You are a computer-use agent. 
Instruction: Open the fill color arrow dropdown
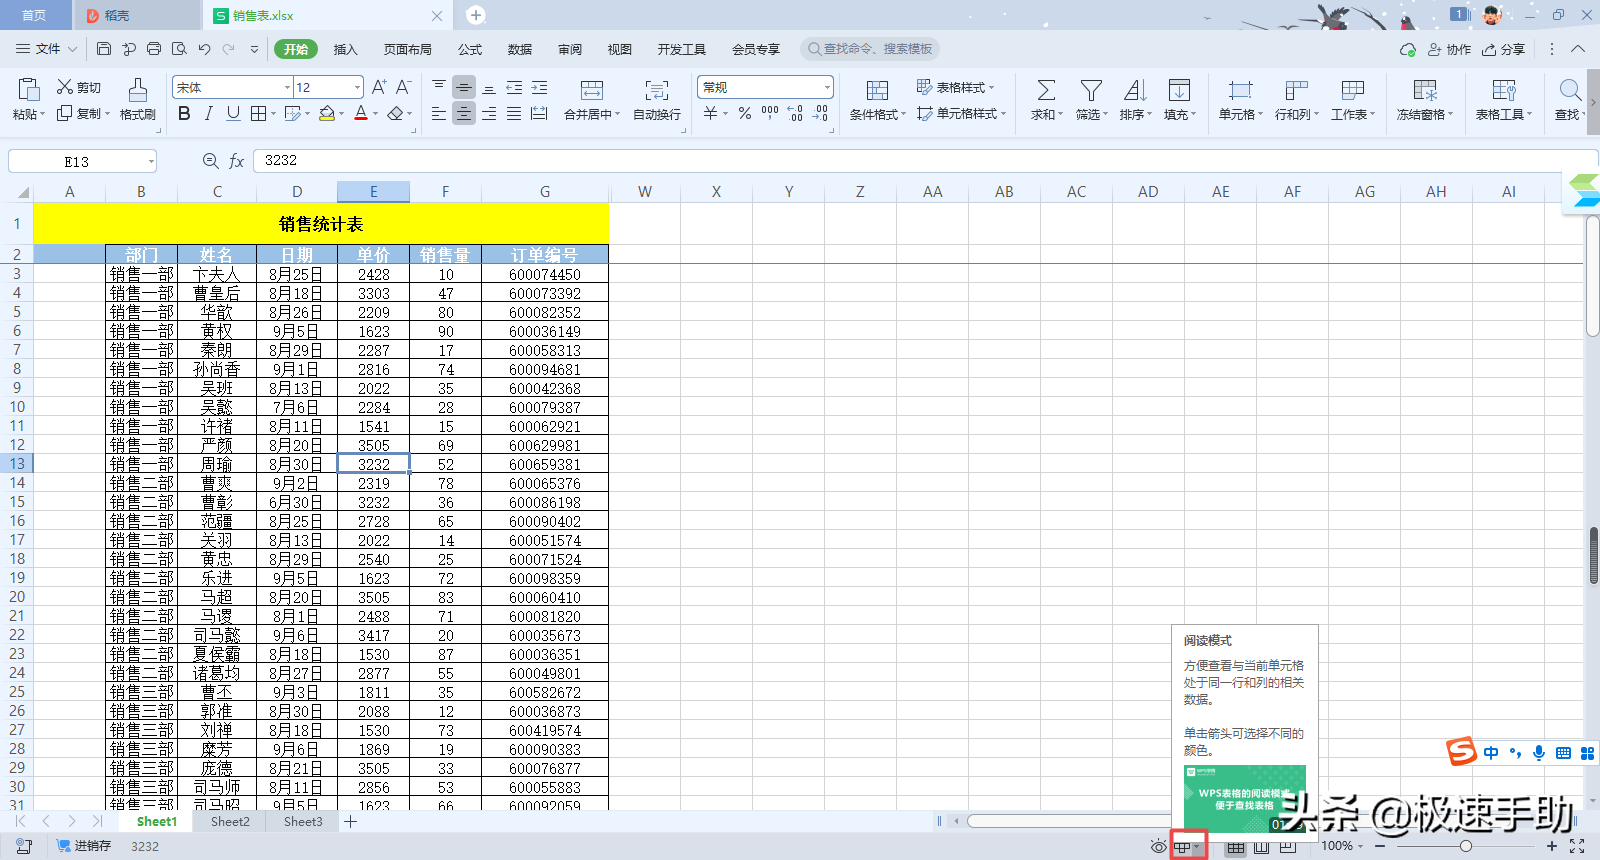tap(341, 114)
